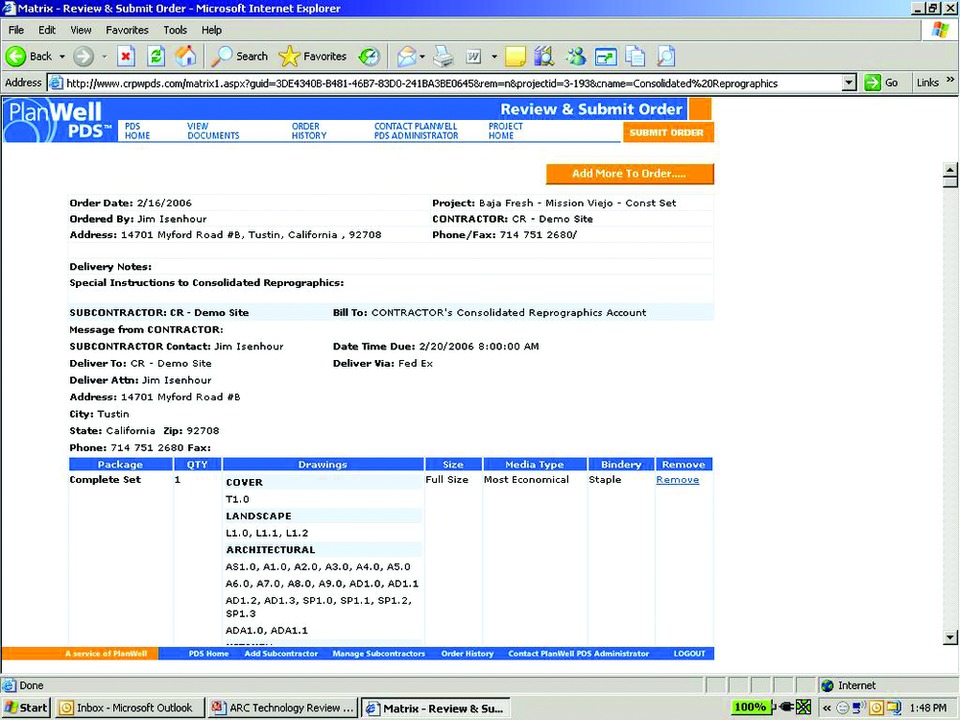Click Order History in the footer bar
Viewport: 960px width, 720px height.
(x=467, y=654)
